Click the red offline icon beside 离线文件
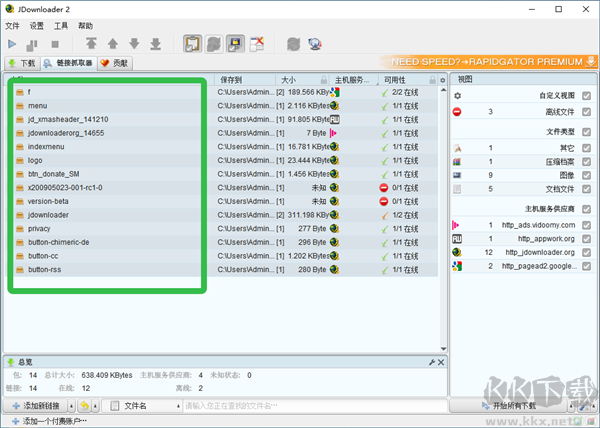This screenshot has height=428, width=600. pyautogui.click(x=457, y=112)
